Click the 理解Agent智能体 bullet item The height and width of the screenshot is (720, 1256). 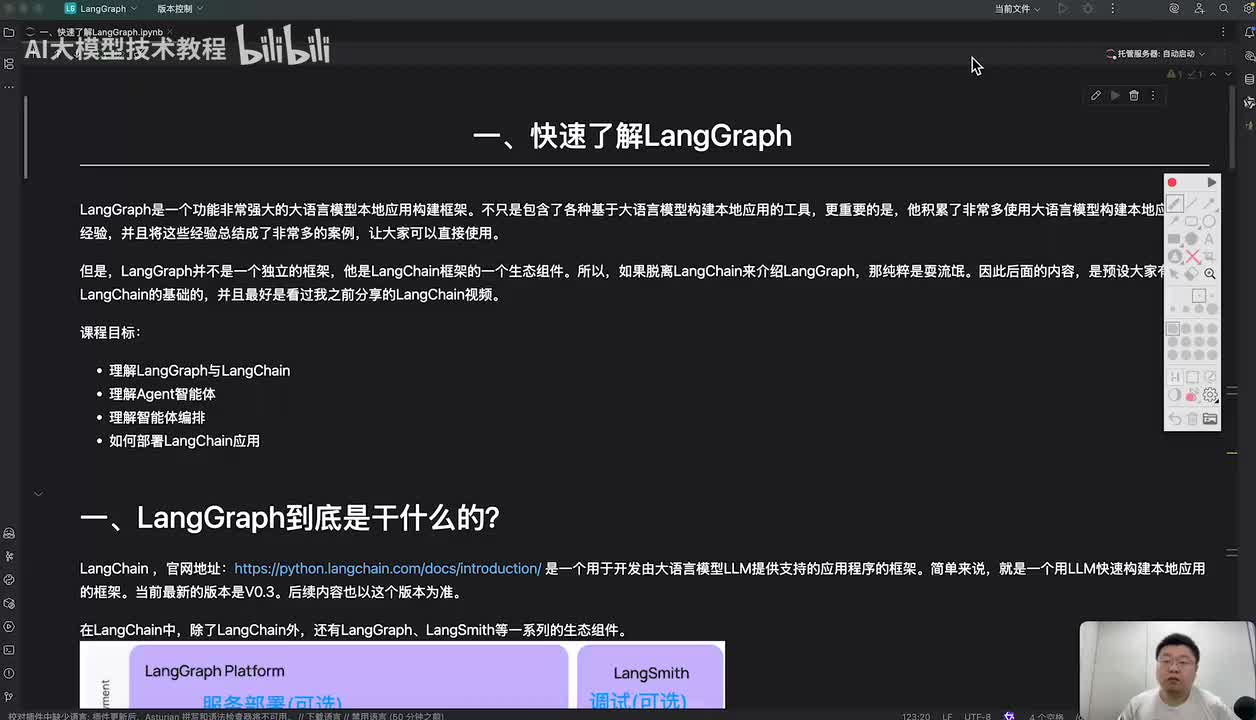click(x=162, y=394)
